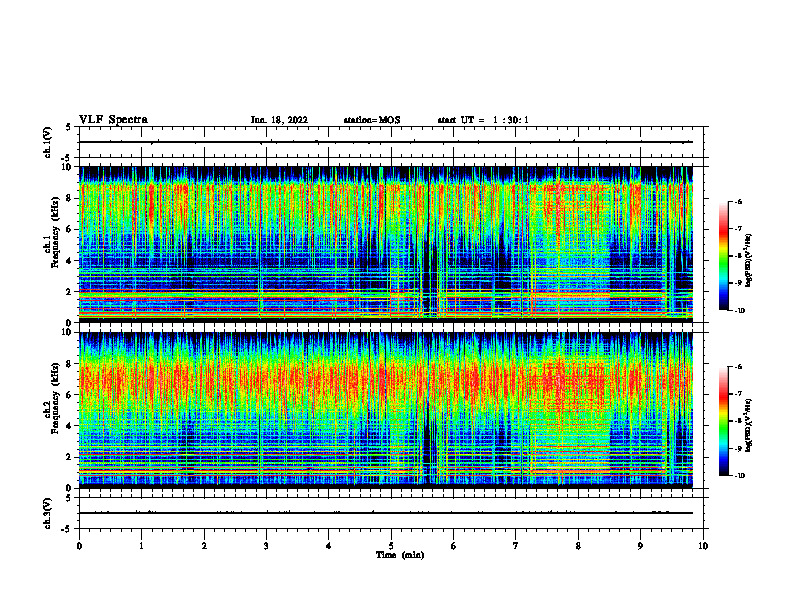Click the "station=MOS" label

pyautogui.click(x=372, y=120)
